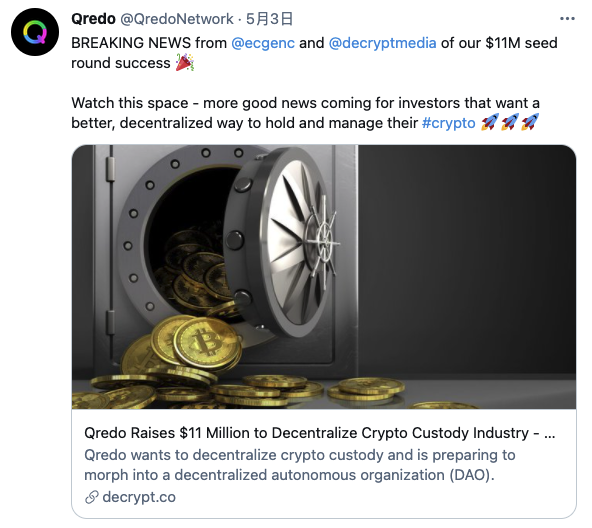This screenshot has width=592, height=528.
Task: Open the bitcoin vault preview image
Action: [x=324, y=277]
